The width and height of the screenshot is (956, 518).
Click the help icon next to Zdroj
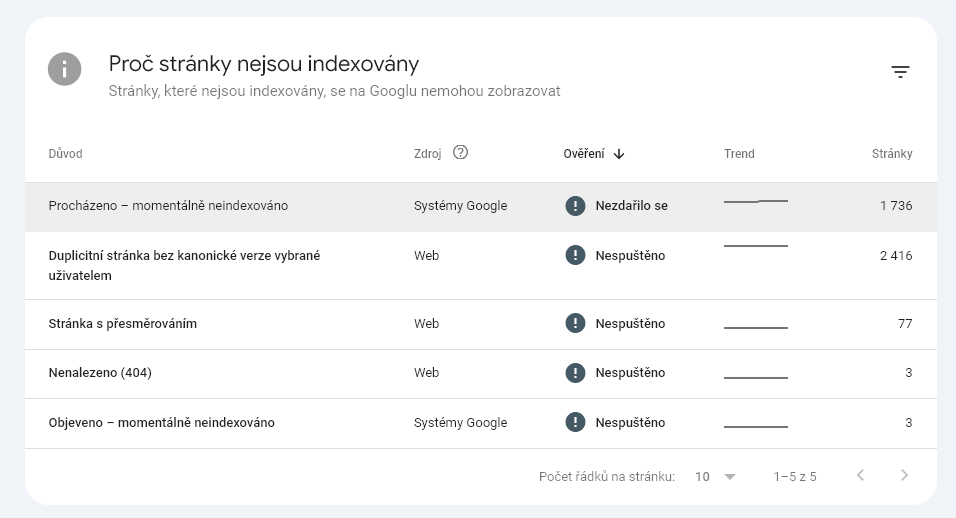tap(460, 153)
